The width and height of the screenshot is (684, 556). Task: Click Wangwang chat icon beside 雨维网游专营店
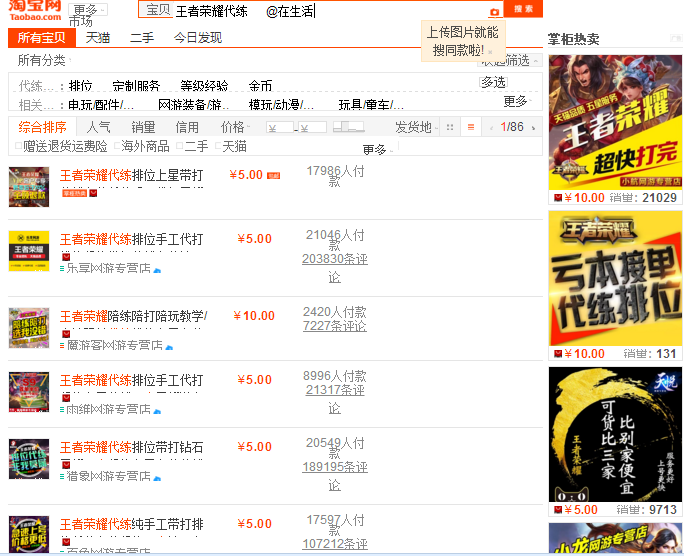pyautogui.click(x=157, y=411)
